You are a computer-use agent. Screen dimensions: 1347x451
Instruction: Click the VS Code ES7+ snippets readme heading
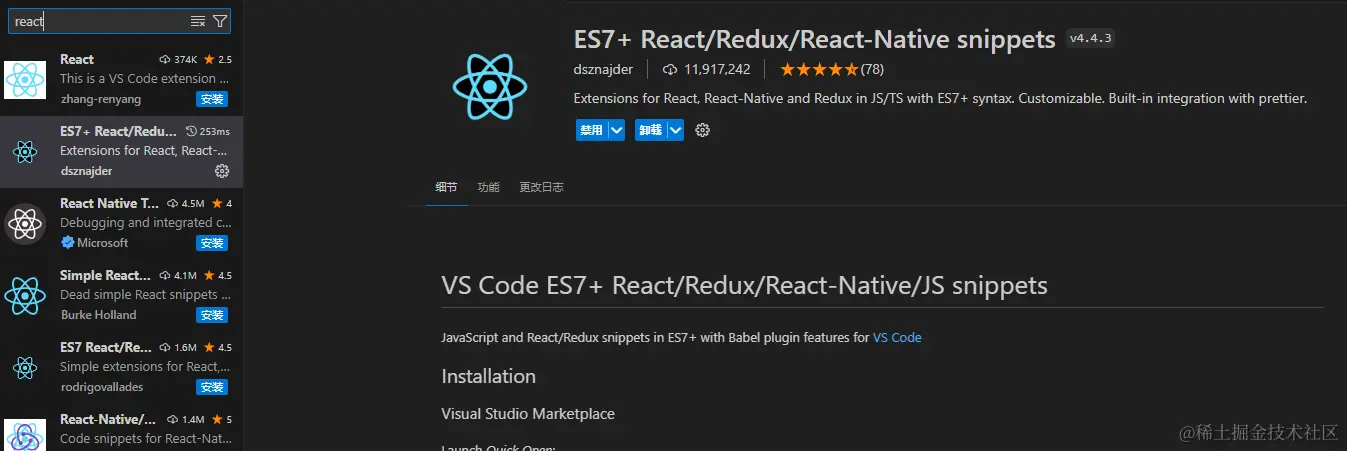point(744,285)
